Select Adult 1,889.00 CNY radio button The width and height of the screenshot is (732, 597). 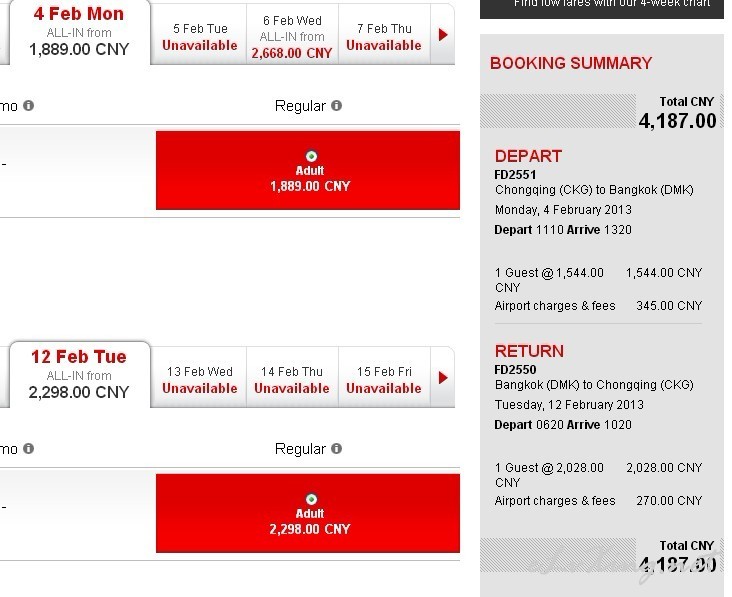(x=311, y=156)
